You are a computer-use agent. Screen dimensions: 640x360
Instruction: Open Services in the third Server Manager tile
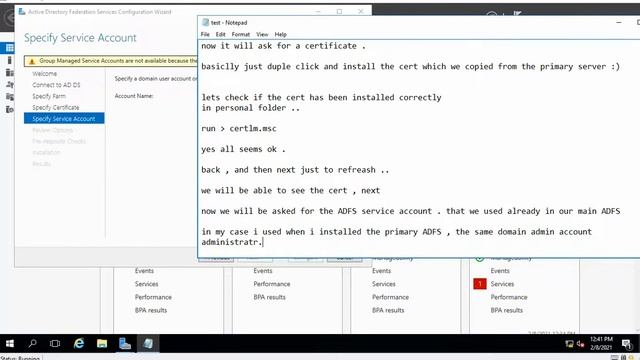click(x=384, y=284)
